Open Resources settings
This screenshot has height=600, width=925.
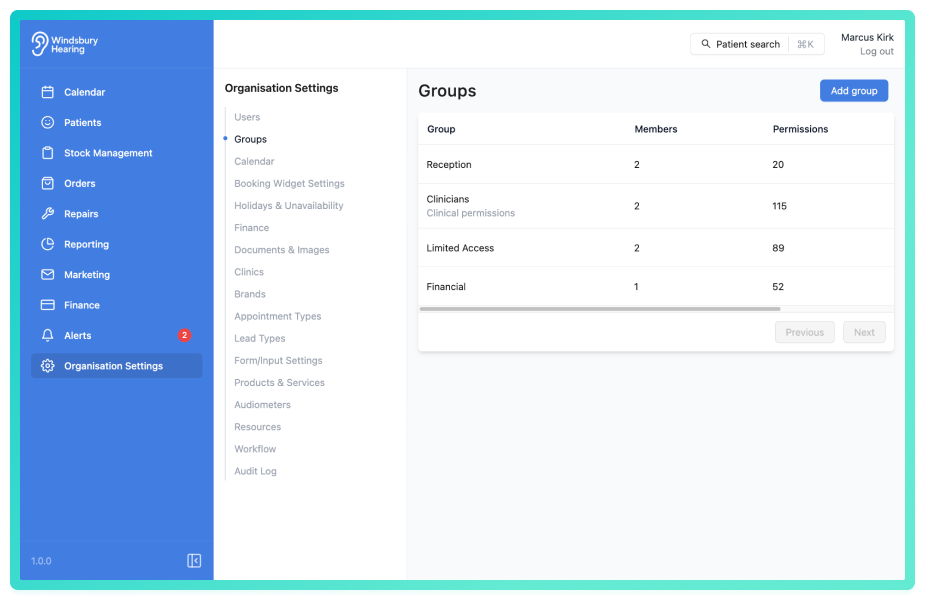[x=257, y=427]
